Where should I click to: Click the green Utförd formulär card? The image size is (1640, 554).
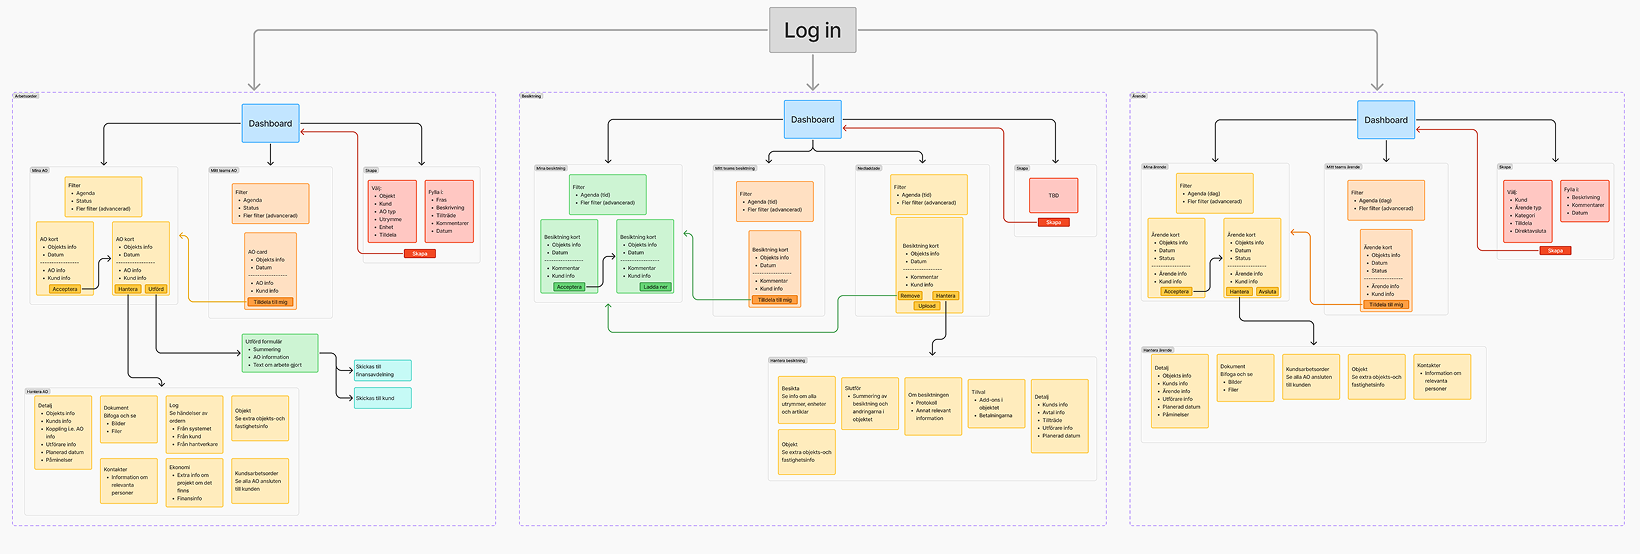[280, 353]
